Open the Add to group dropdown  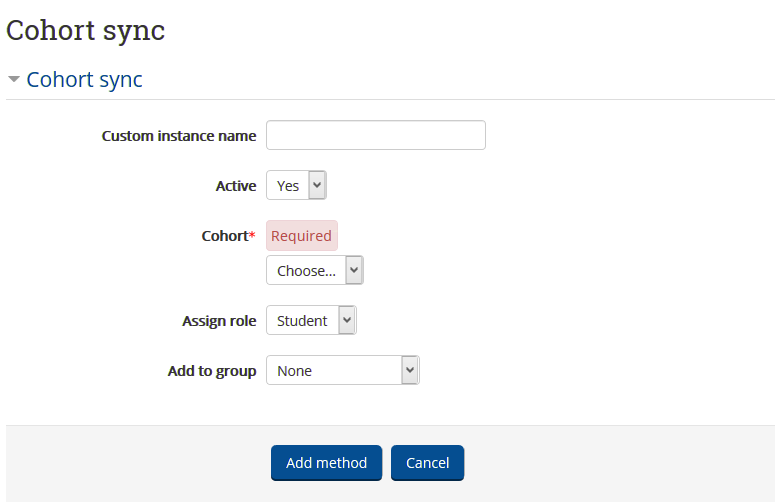click(342, 370)
